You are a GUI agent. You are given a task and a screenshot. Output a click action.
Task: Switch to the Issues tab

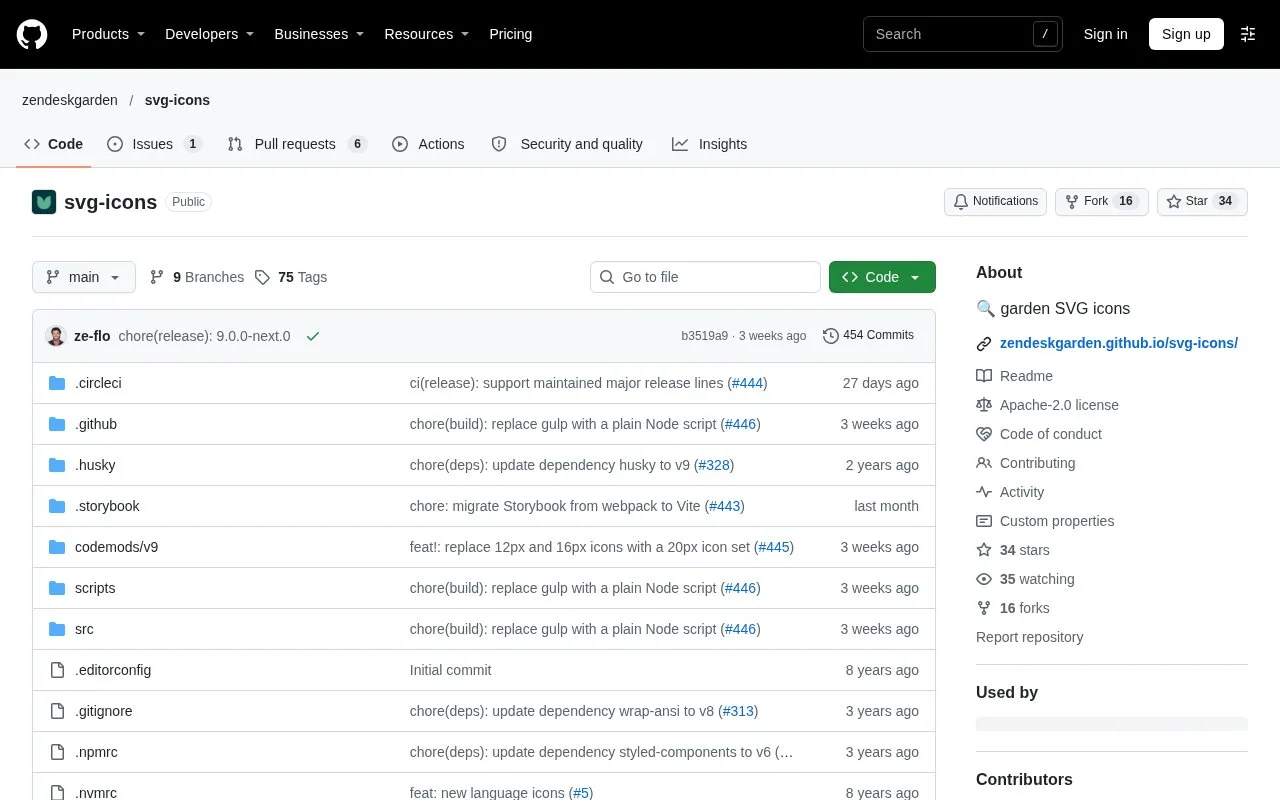(154, 144)
